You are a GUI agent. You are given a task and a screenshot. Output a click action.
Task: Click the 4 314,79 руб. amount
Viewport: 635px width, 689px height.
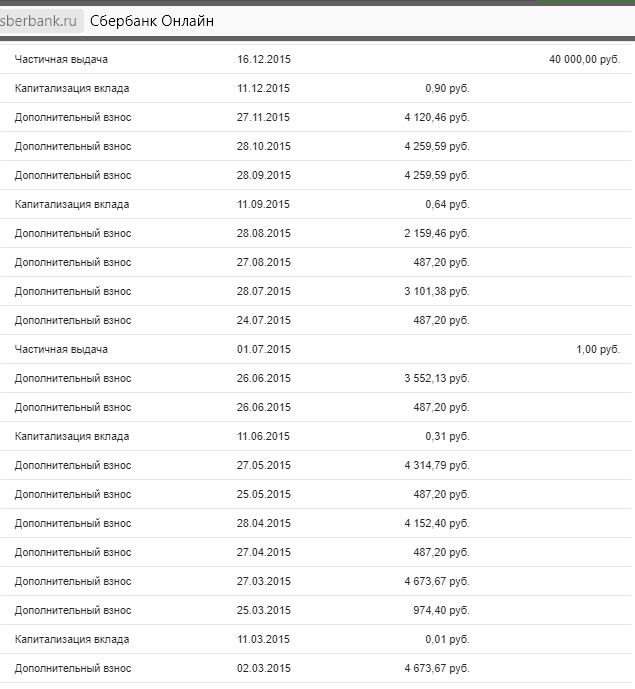click(436, 466)
